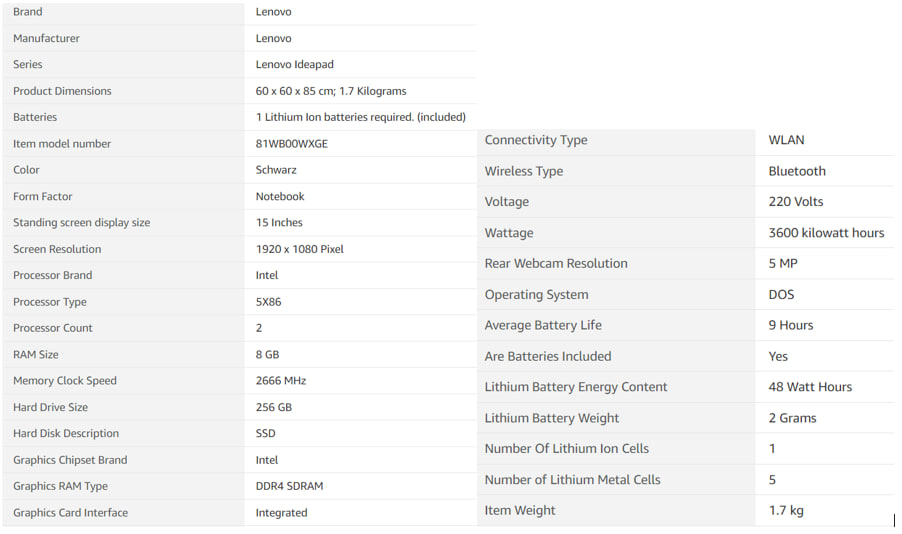
Task: Select the RAM Size 8 GB value
Action: click(x=267, y=354)
